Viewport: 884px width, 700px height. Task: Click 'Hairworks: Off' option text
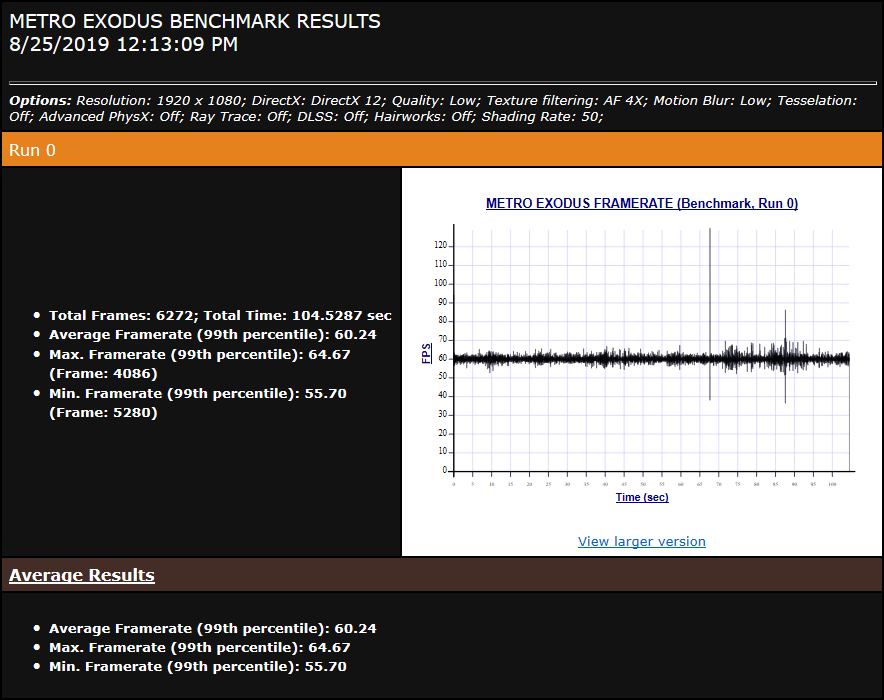tap(425, 117)
